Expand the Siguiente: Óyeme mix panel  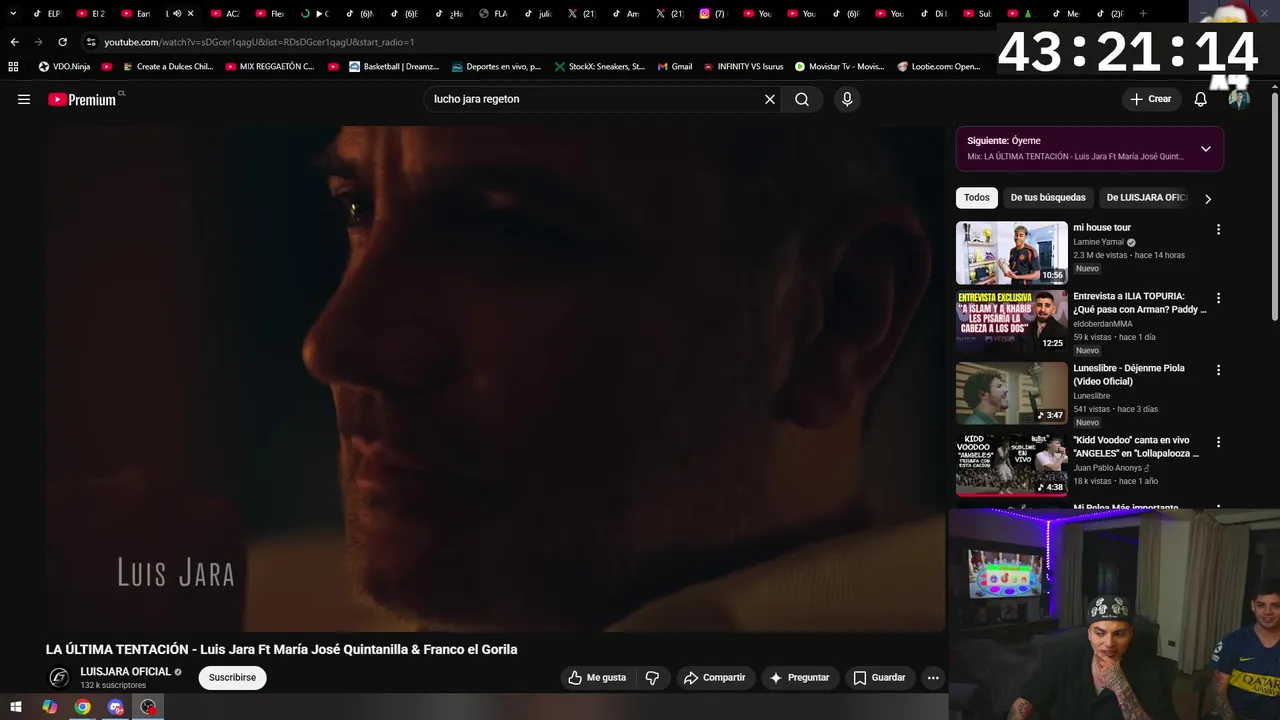[x=1206, y=149]
